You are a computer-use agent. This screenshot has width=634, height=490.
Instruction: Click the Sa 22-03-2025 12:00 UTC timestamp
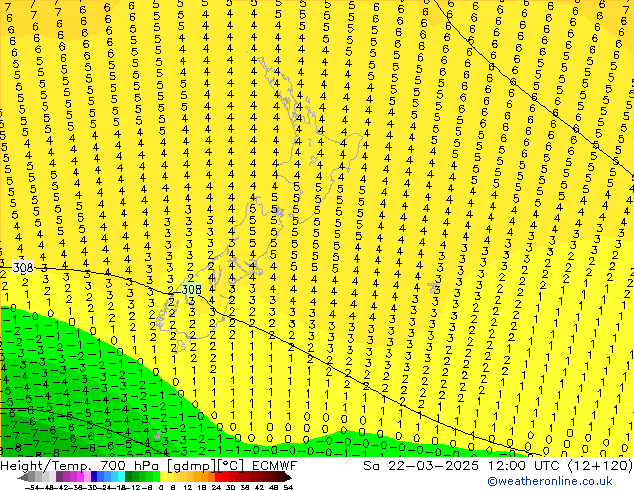pos(498,465)
